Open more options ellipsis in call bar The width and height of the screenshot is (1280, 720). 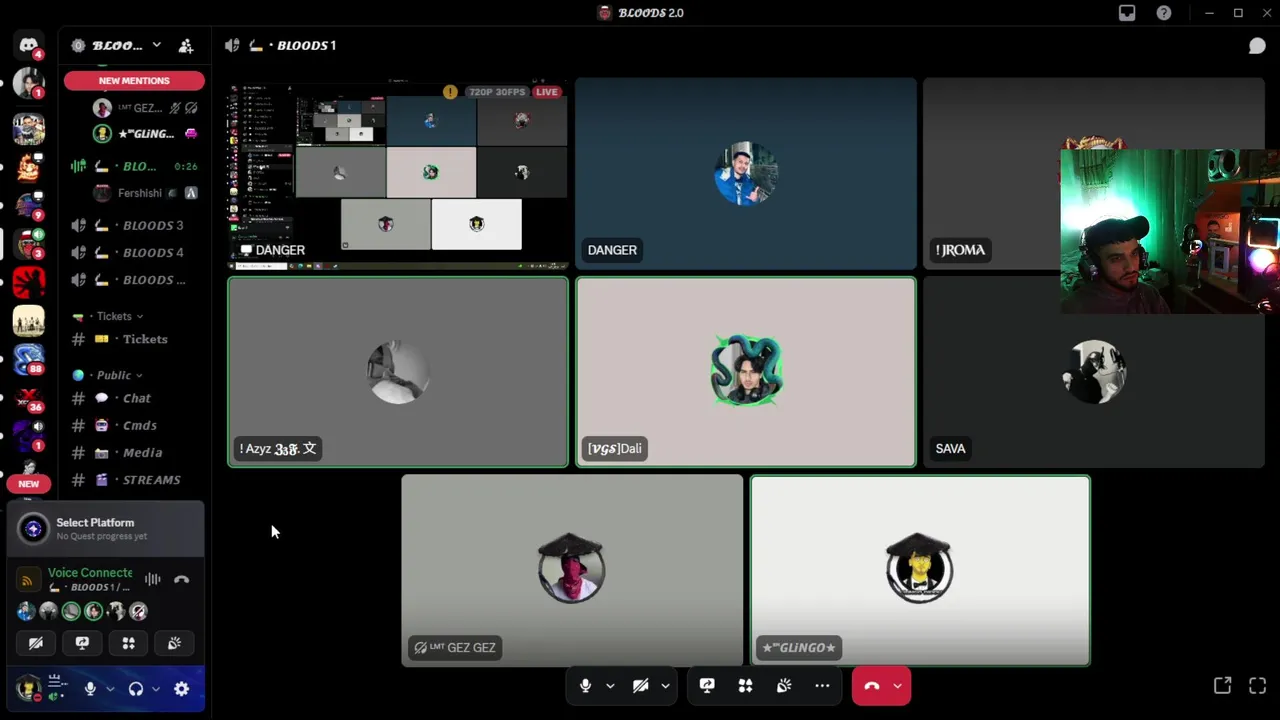click(822, 686)
